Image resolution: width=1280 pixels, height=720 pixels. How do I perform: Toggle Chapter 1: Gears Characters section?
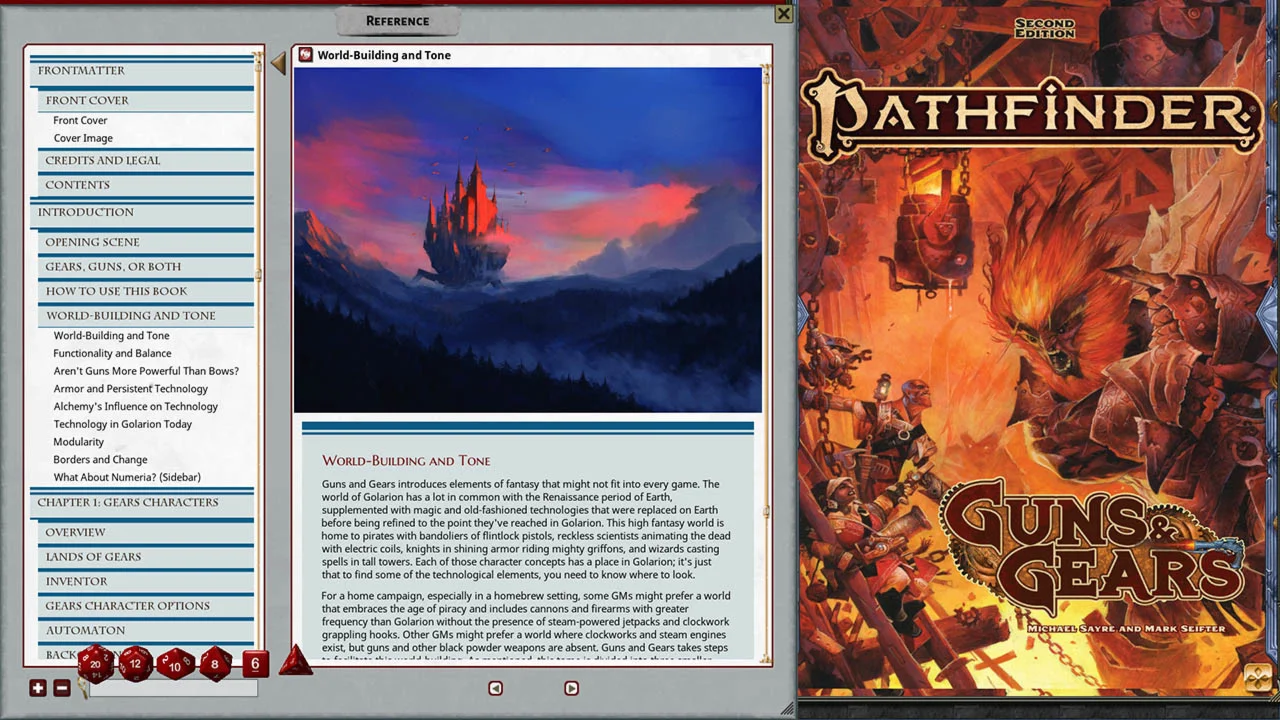[142, 502]
